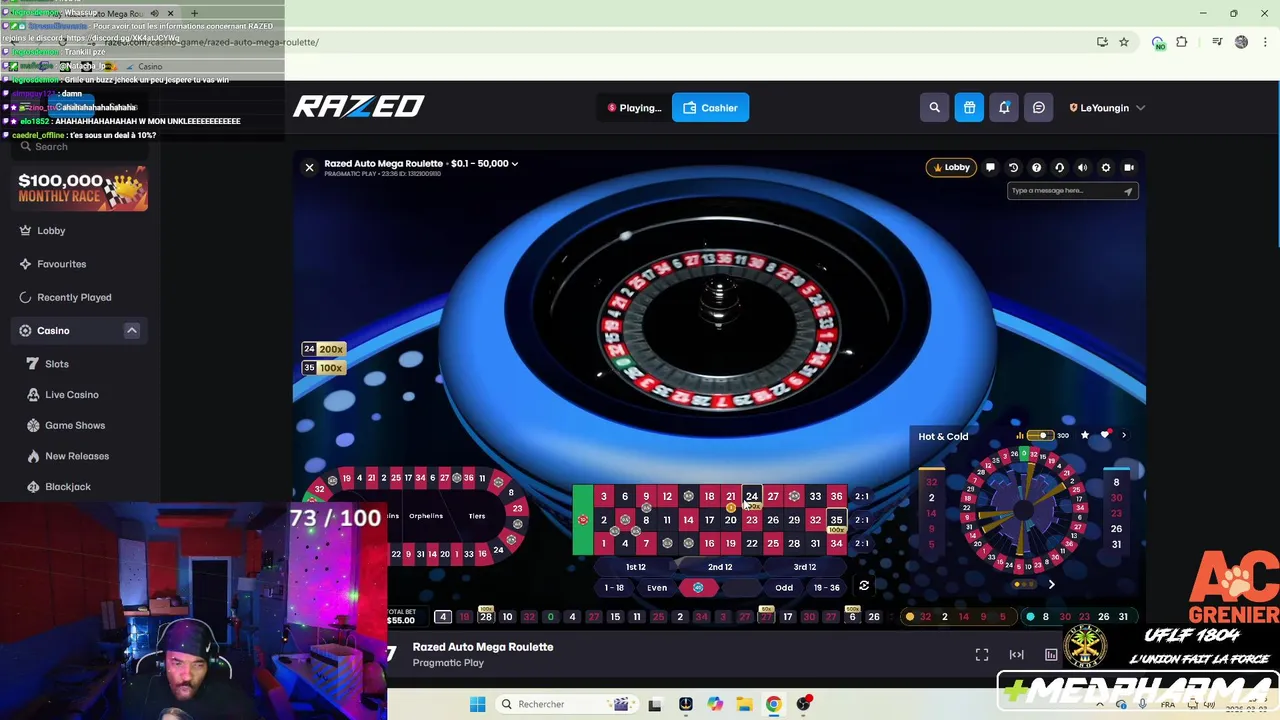
Task: Open File Explorer from taskbar
Action: (744, 704)
